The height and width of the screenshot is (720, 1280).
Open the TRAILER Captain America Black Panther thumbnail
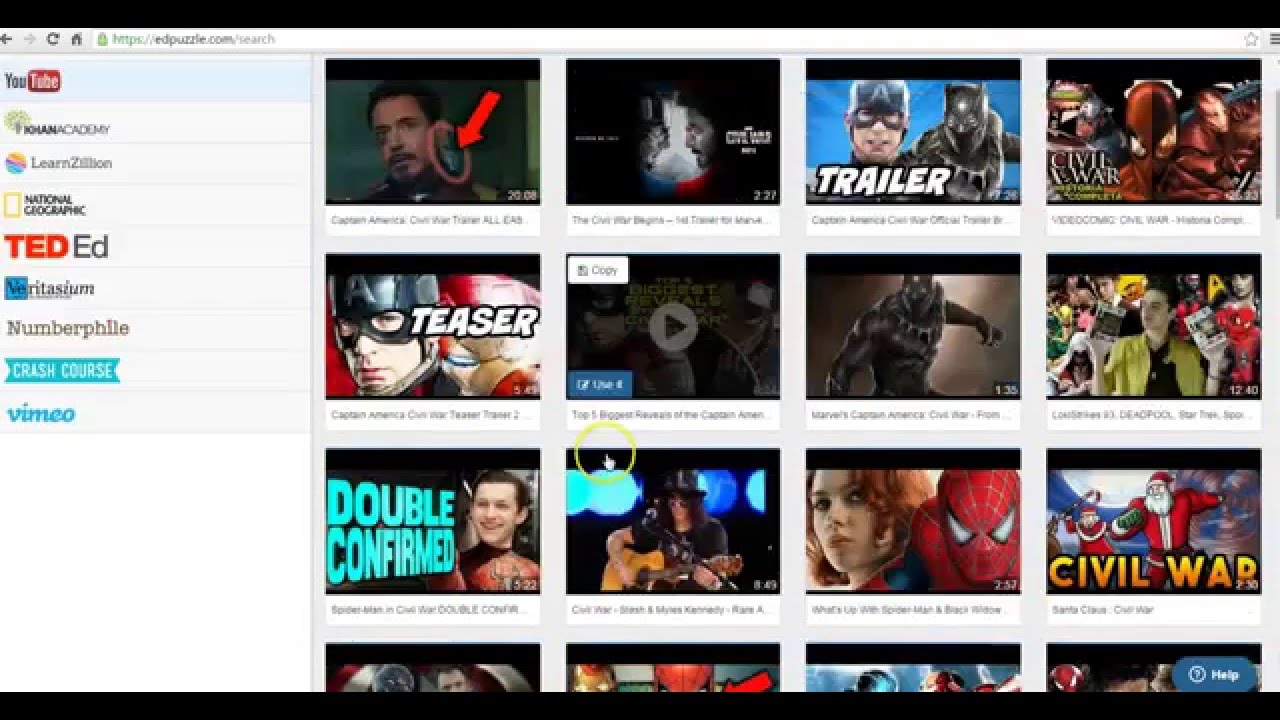click(x=913, y=131)
